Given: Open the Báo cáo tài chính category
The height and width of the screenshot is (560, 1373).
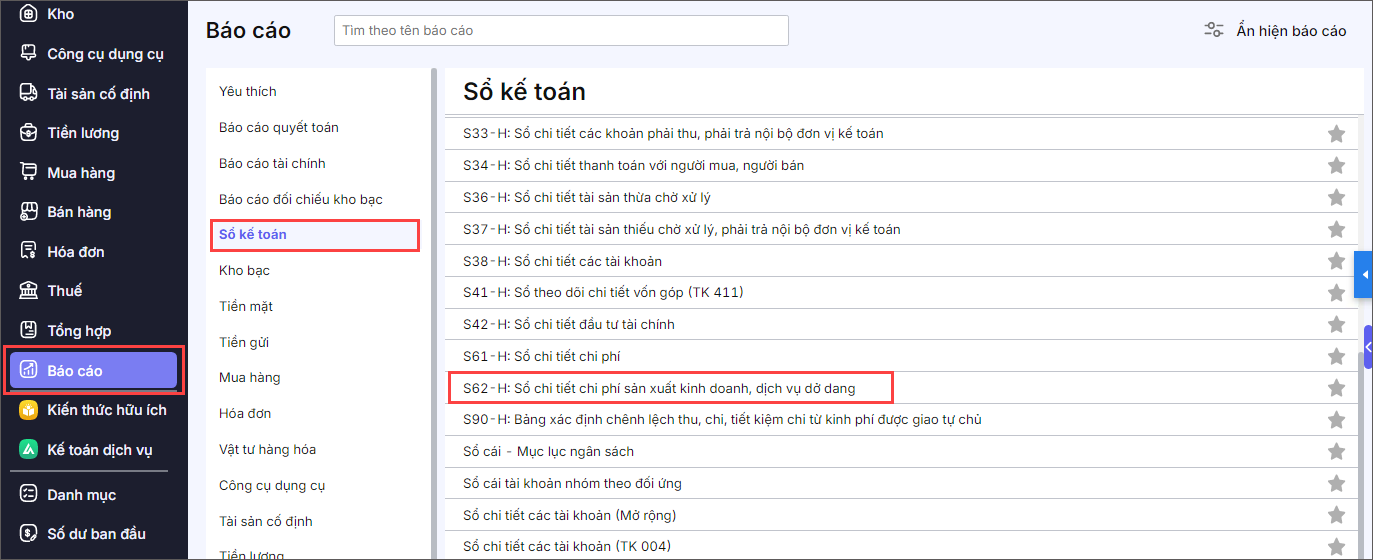Looking at the screenshot, I should pos(272,163).
